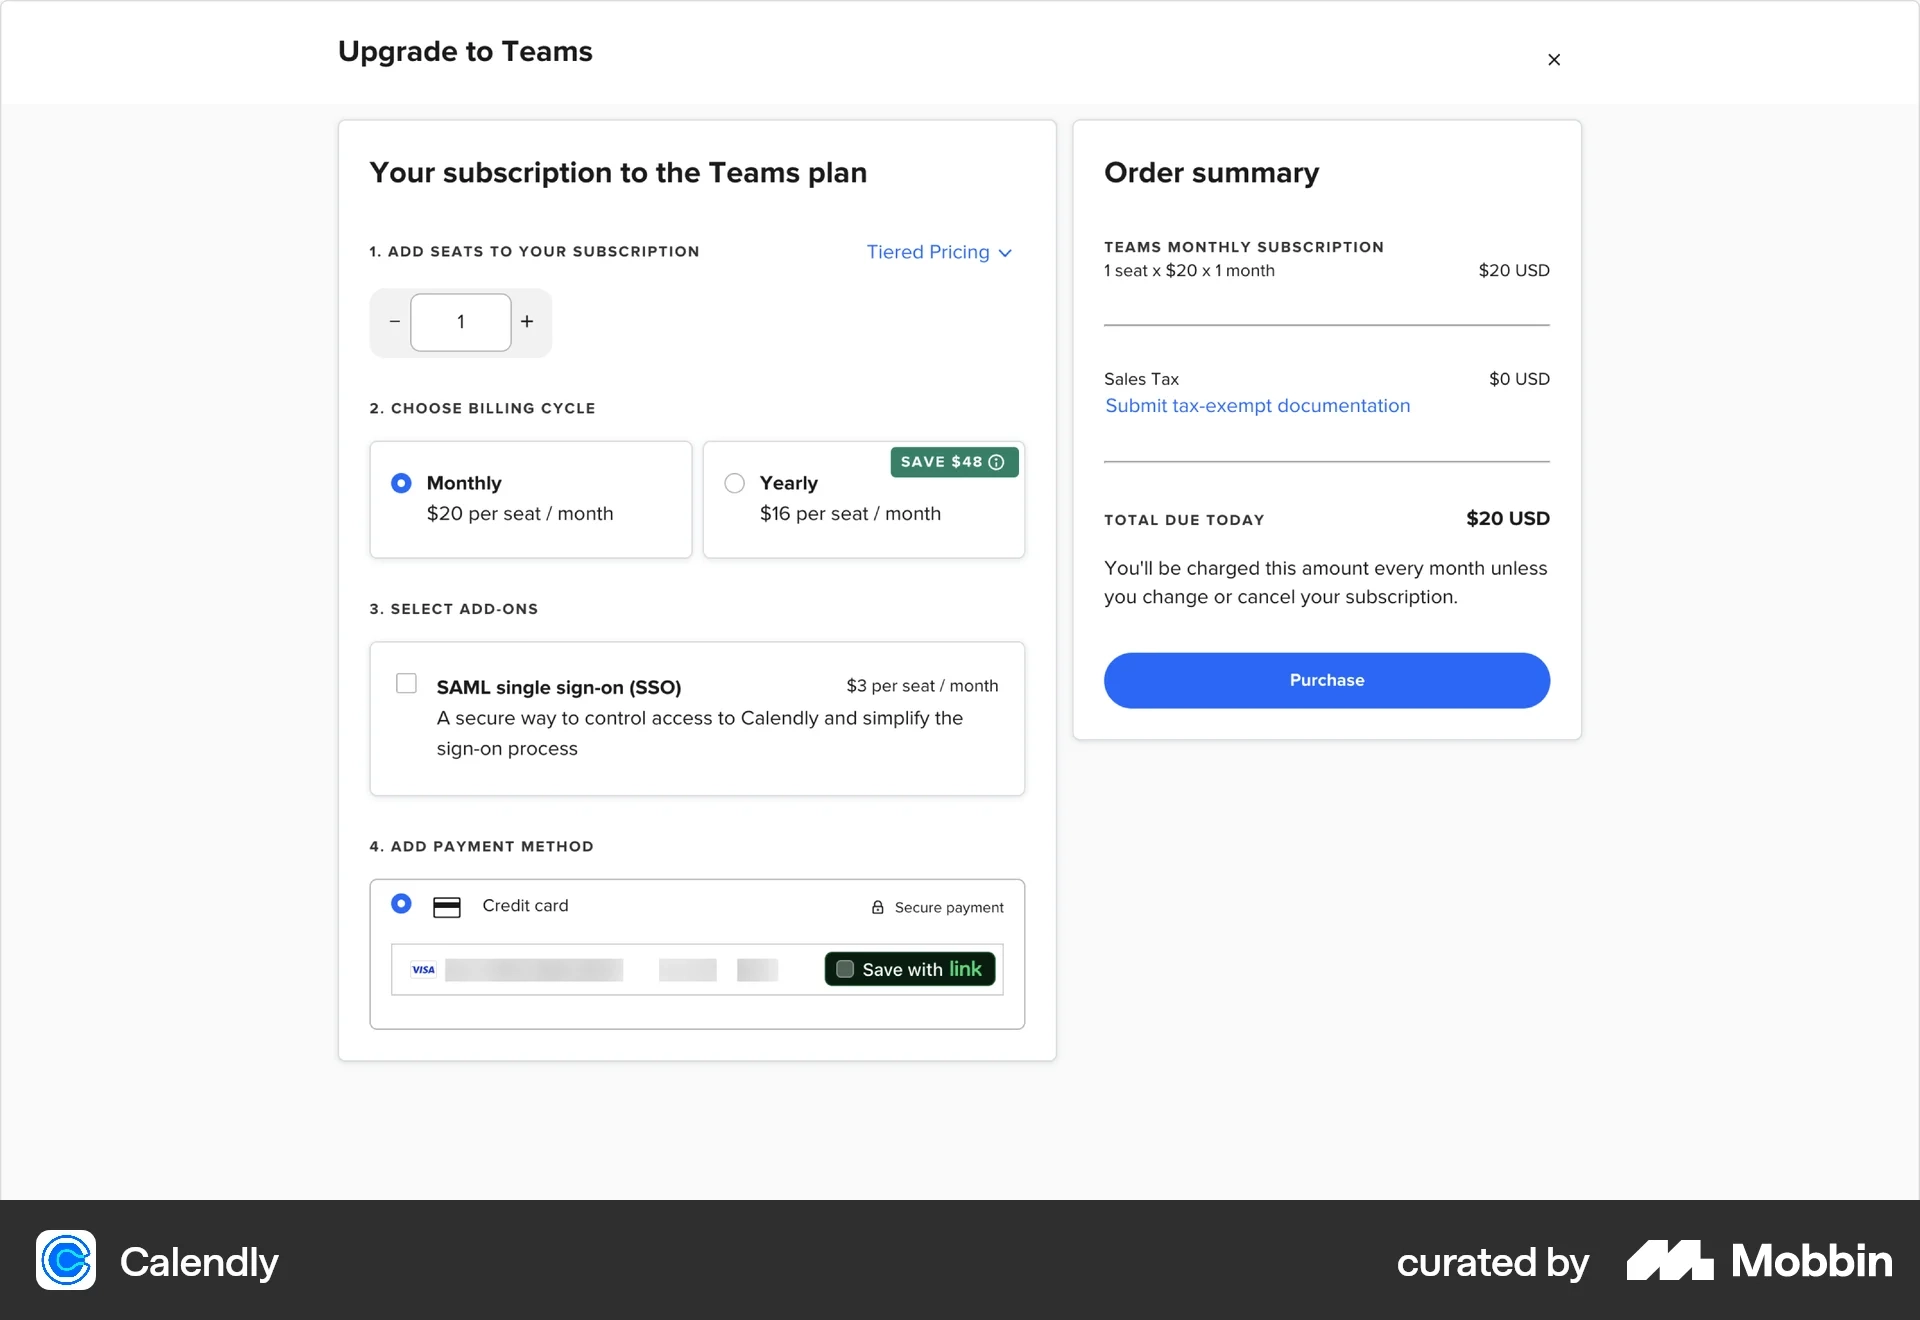Viewport: 1920px width, 1320px height.
Task: Click the seat quantity input field
Action: 461,322
